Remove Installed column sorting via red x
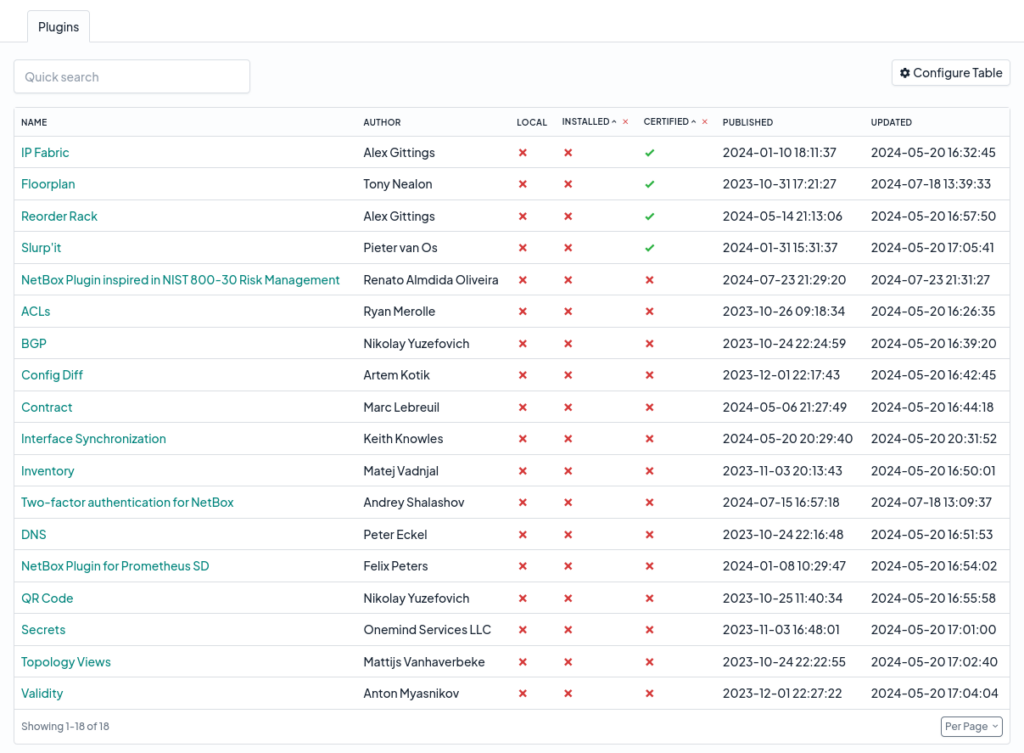The image size is (1024, 753). pos(626,121)
